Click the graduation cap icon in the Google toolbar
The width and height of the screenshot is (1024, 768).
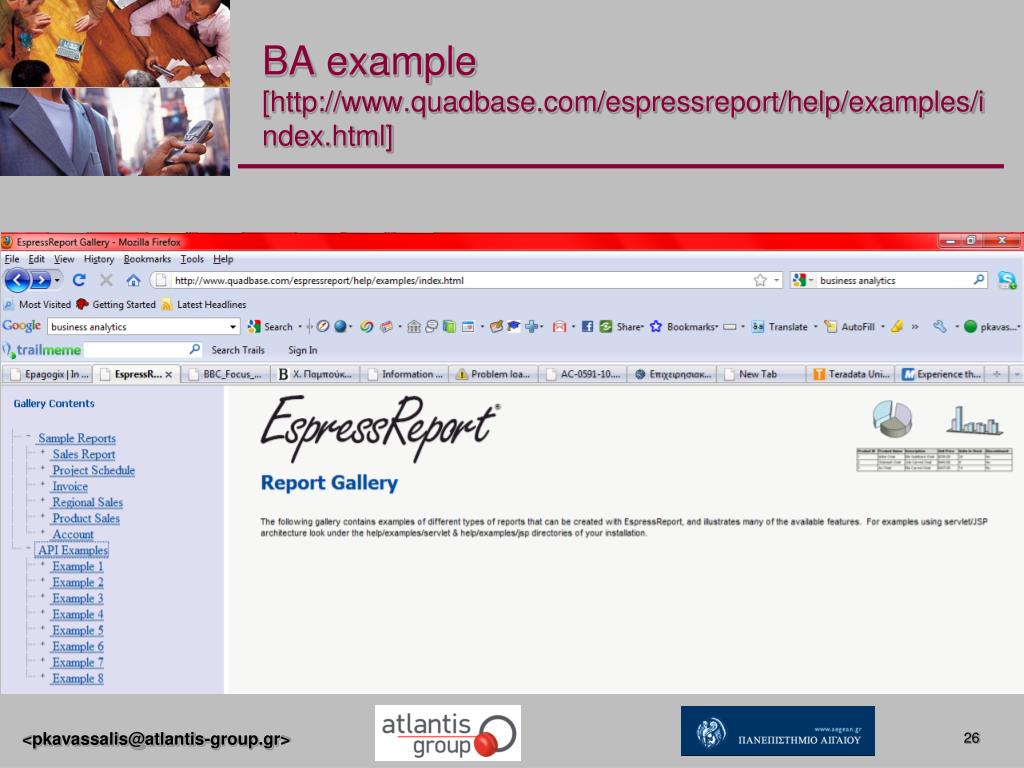514,327
